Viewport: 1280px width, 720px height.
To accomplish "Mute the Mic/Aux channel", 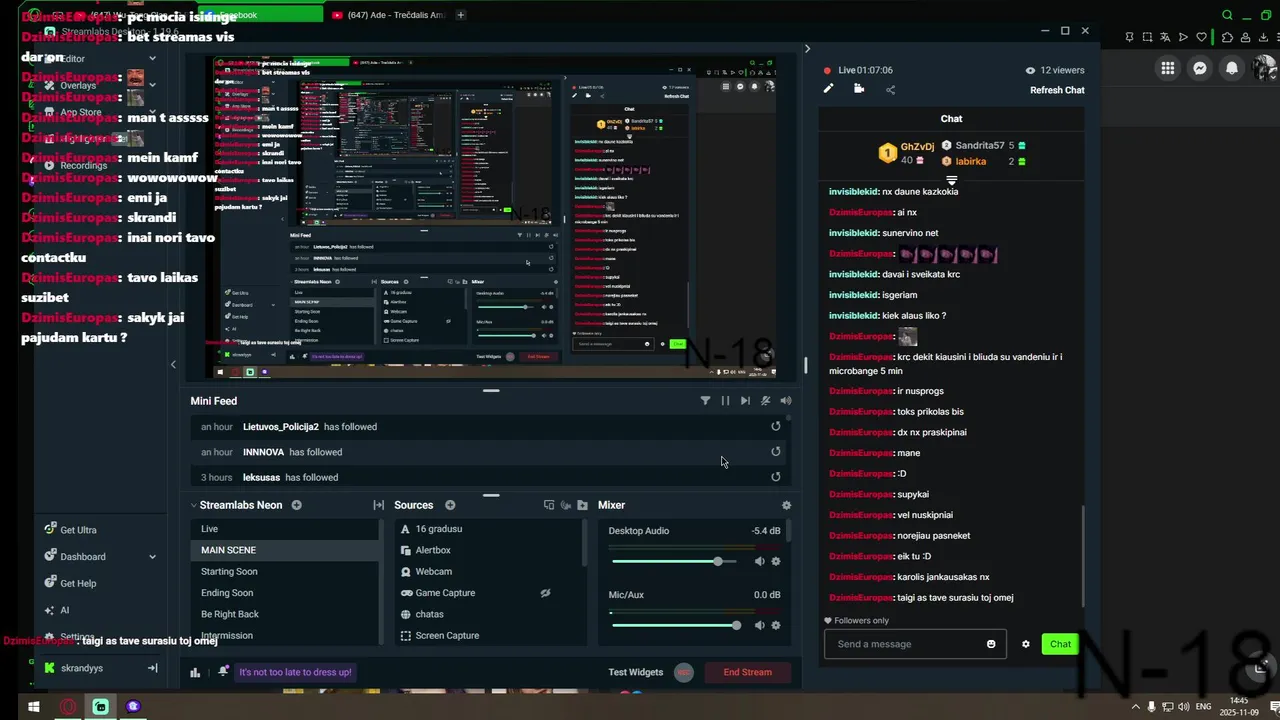I will [759, 625].
